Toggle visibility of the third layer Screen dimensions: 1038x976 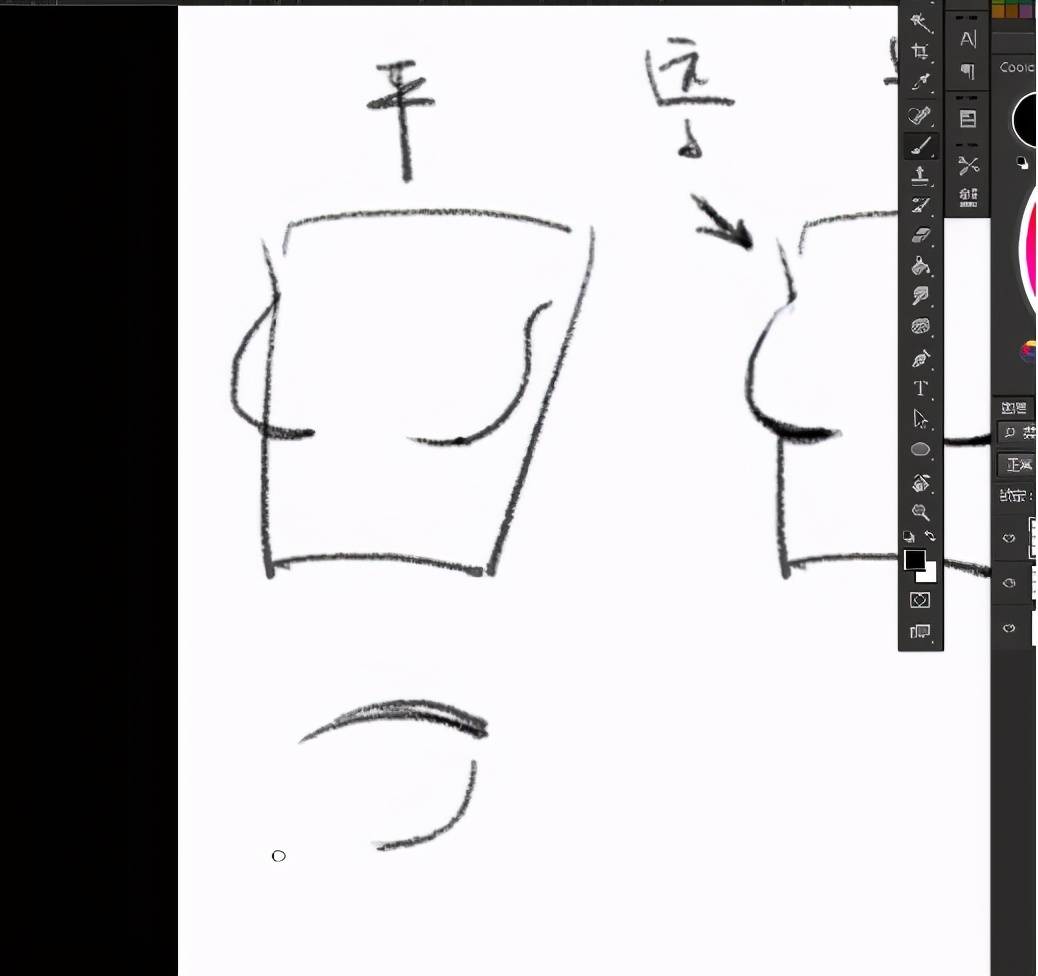point(1009,628)
